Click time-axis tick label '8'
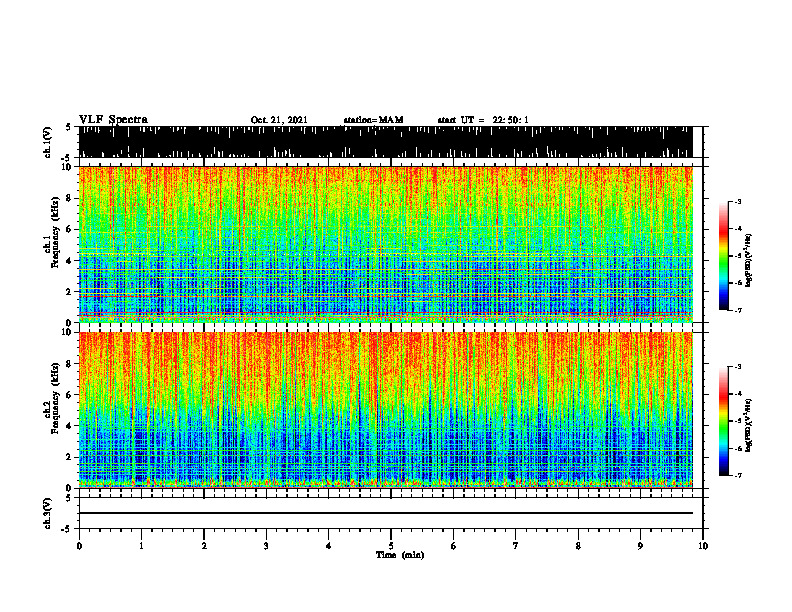This screenshot has width=792, height=612. click(x=578, y=546)
